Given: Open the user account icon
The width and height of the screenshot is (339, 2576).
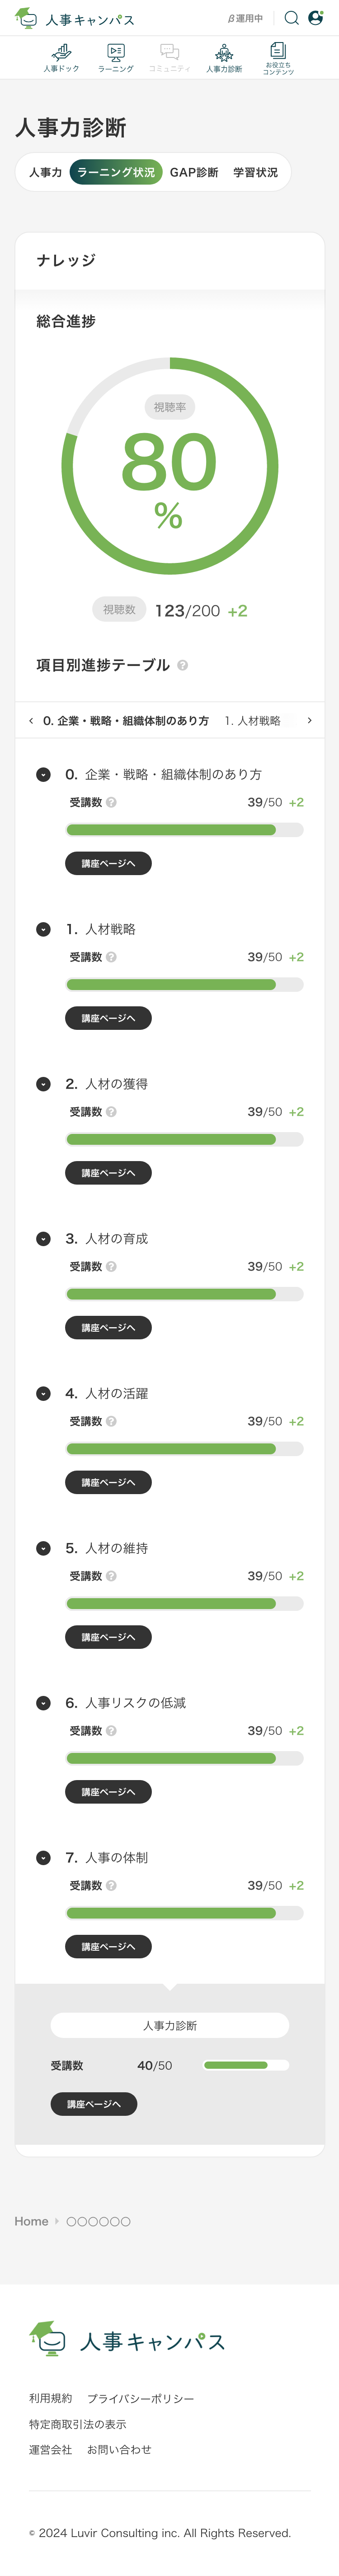Looking at the screenshot, I should 316,18.
